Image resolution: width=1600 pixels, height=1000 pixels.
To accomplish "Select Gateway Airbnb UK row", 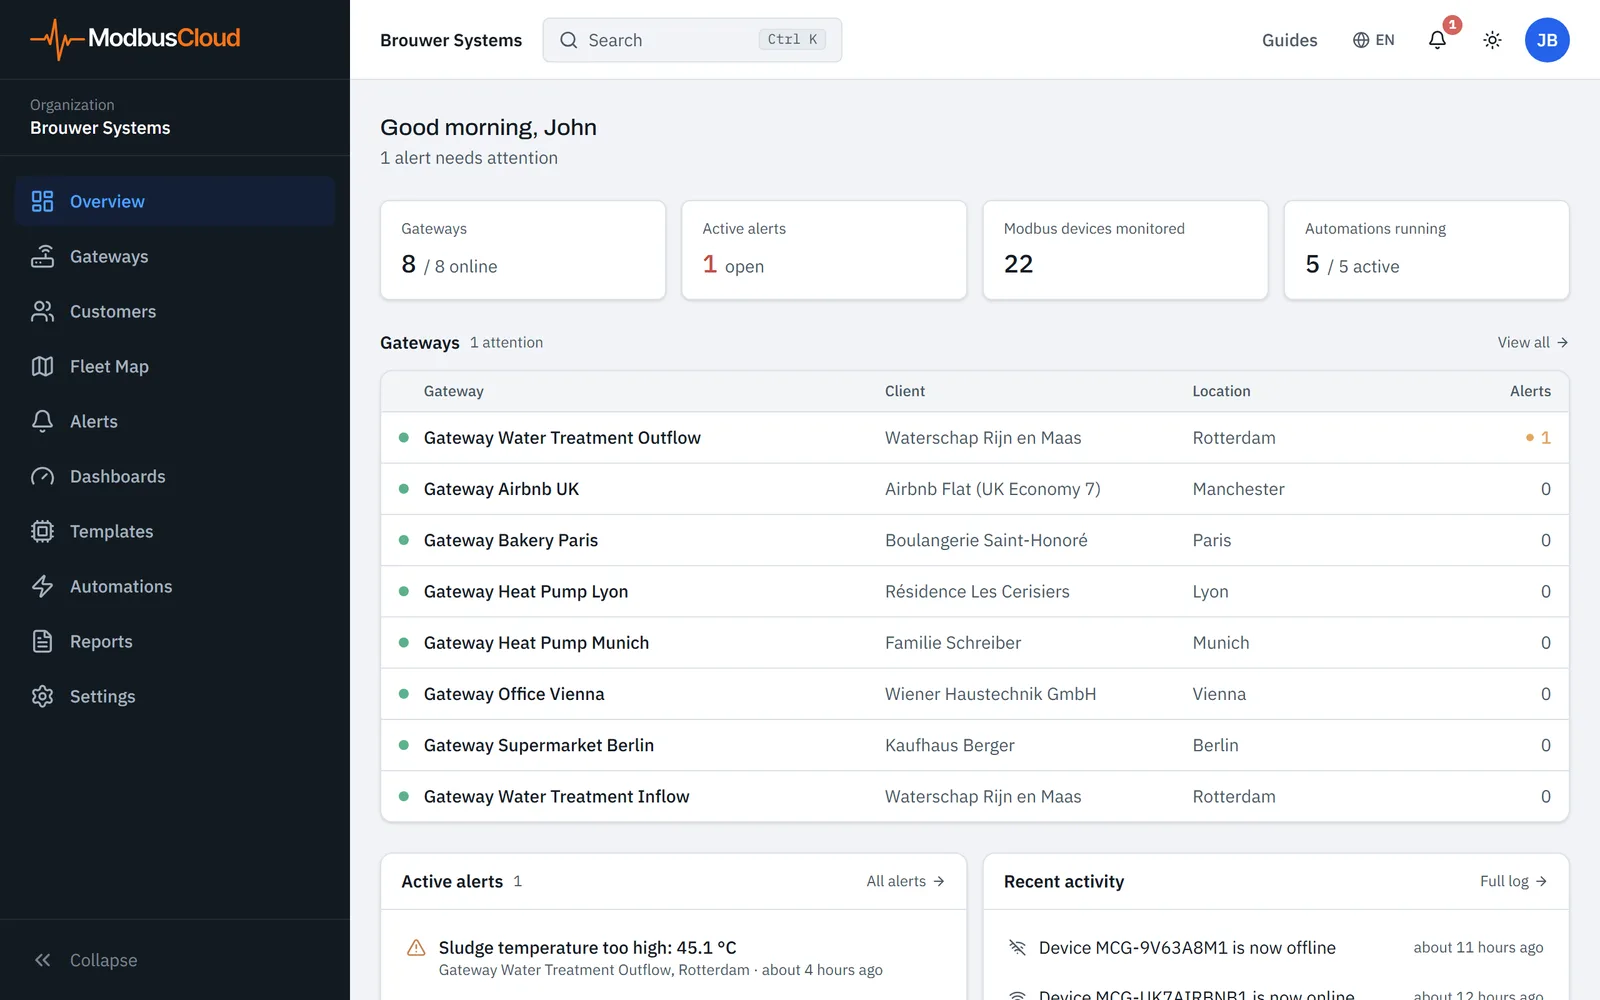I will click(975, 489).
